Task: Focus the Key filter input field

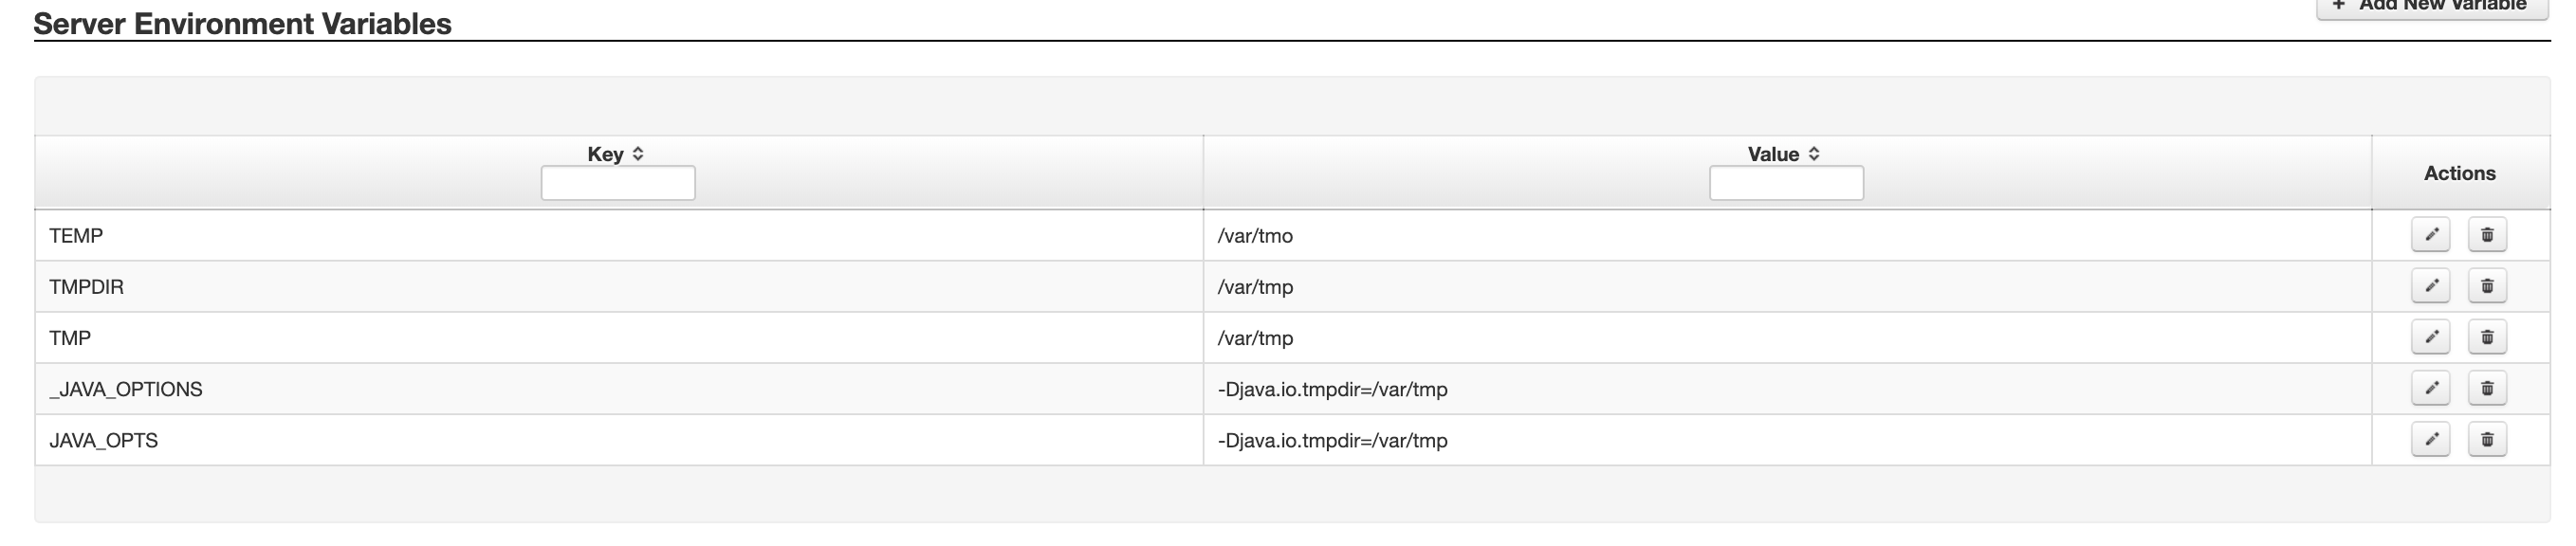Action: [618, 183]
